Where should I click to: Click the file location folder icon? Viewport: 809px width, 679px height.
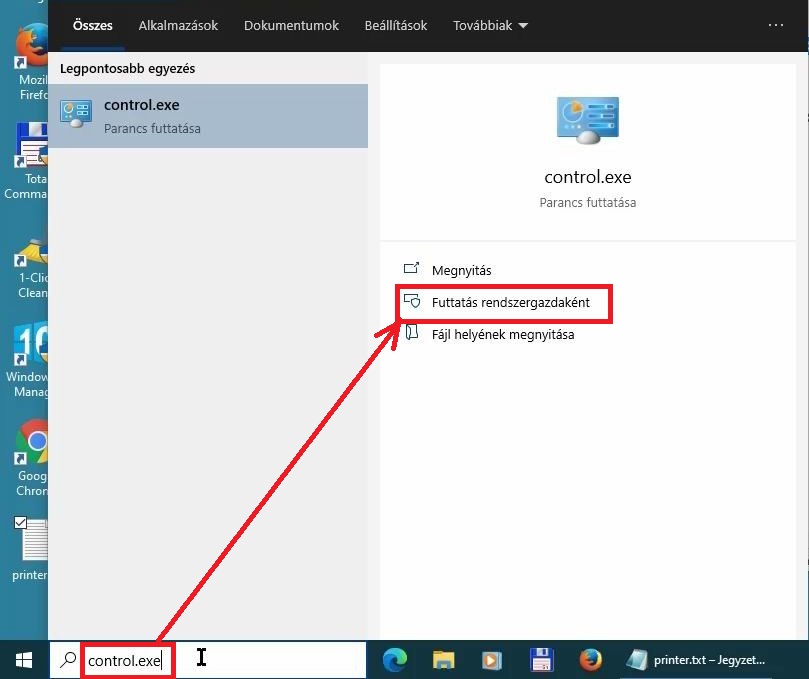coord(412,332)
